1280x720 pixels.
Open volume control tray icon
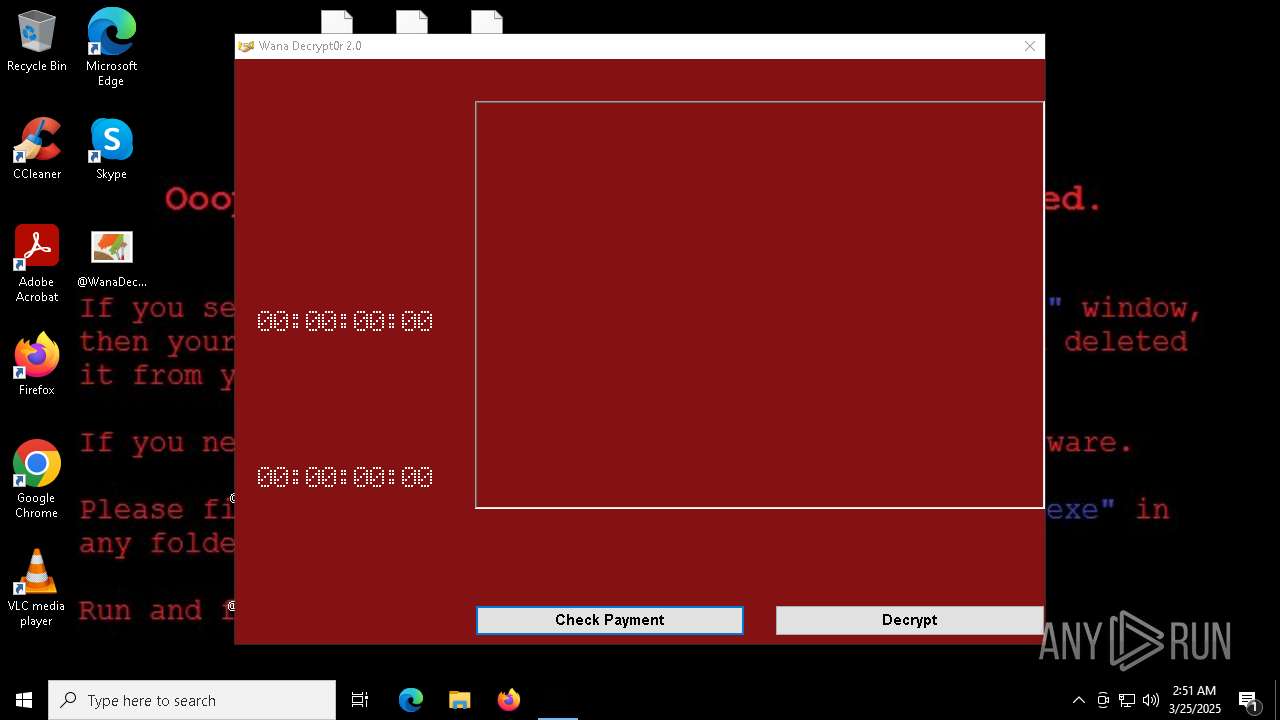coord(1151,700)
